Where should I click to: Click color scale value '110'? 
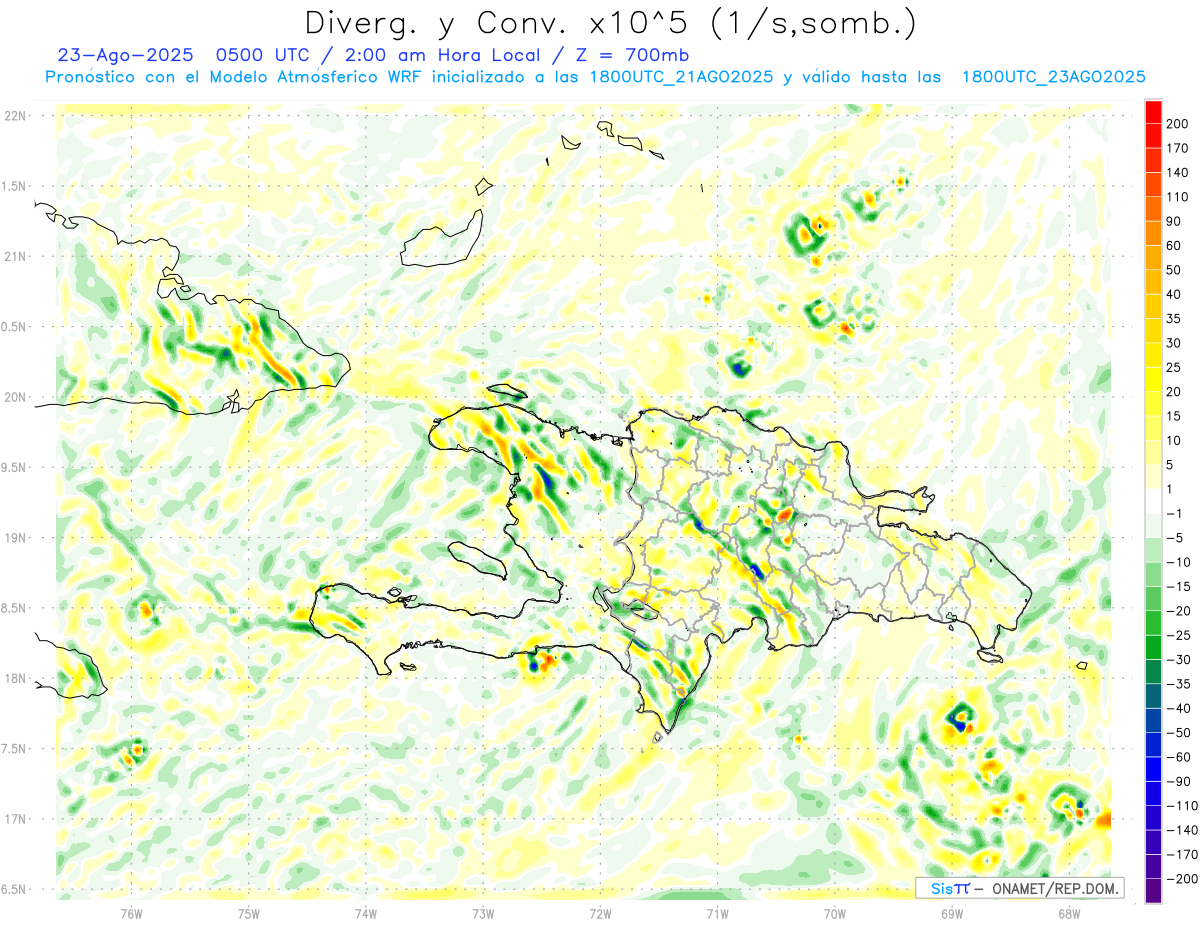click(1179, 197)
